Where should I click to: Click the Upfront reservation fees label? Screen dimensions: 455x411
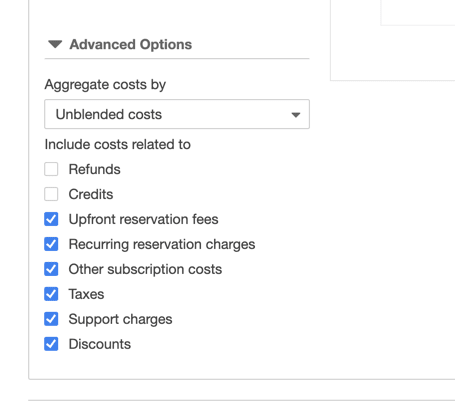[143, 219]
